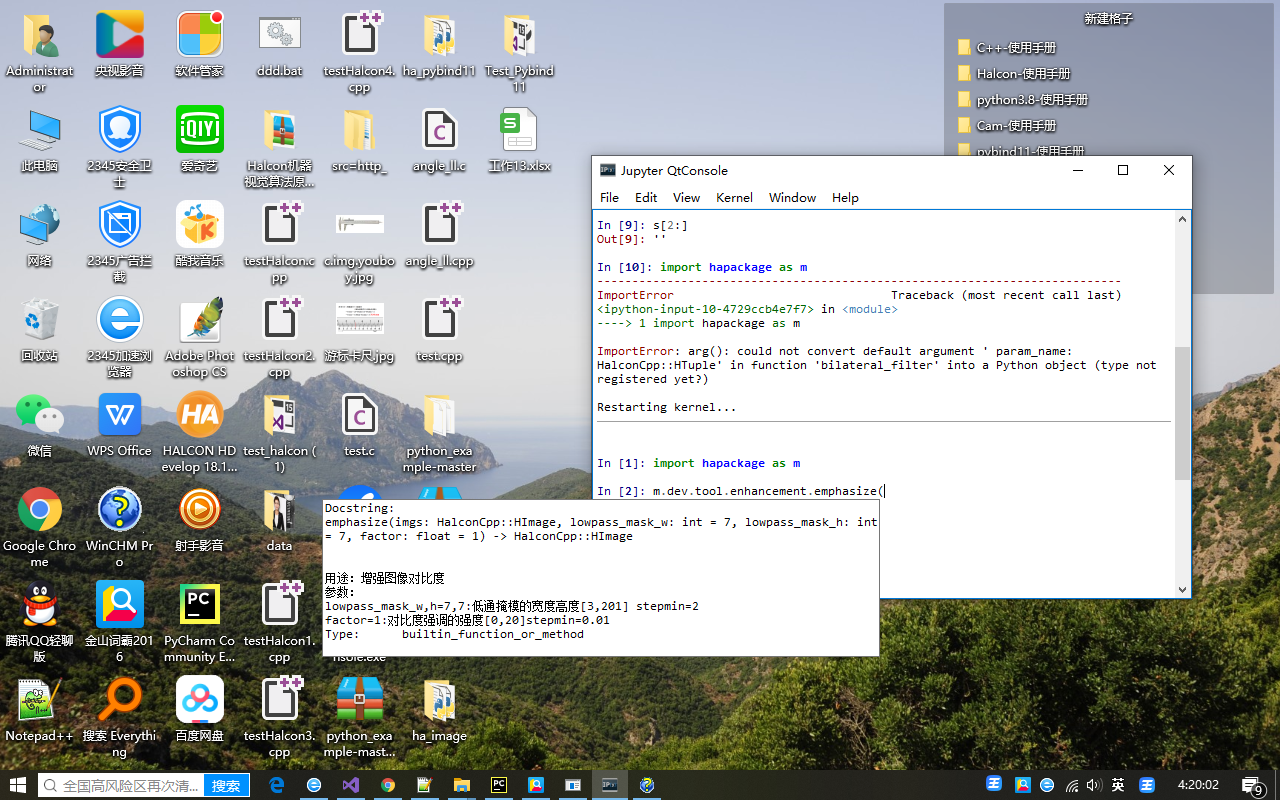Launch Google Chrome from the taskbar
Screen dimensions: 1280x800
click(388, 785)
